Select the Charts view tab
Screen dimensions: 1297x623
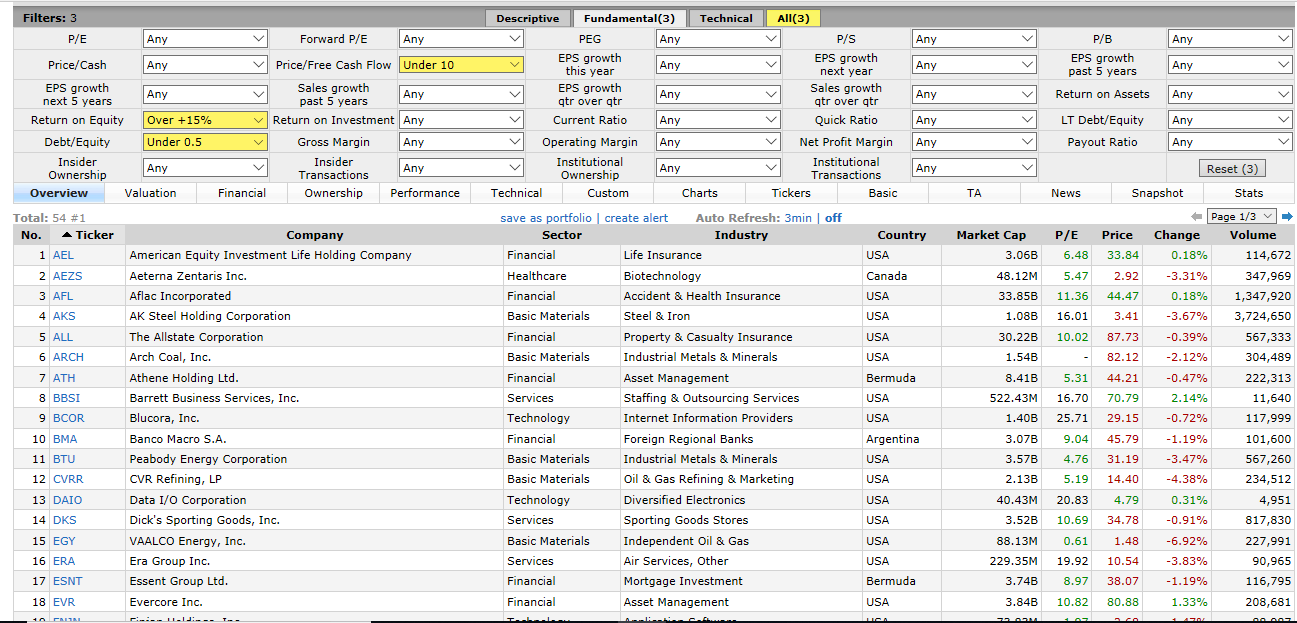[700, 193]
